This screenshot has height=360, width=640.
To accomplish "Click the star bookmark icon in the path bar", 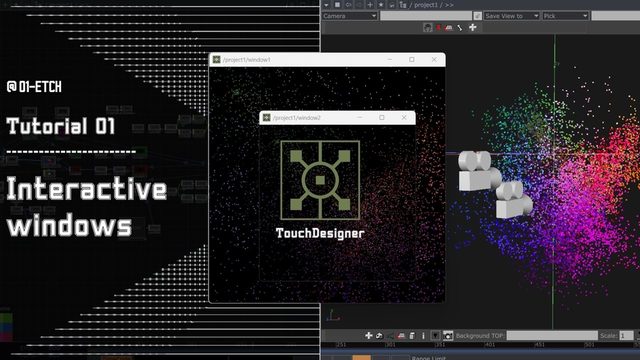I will click(x=380, y=5).
